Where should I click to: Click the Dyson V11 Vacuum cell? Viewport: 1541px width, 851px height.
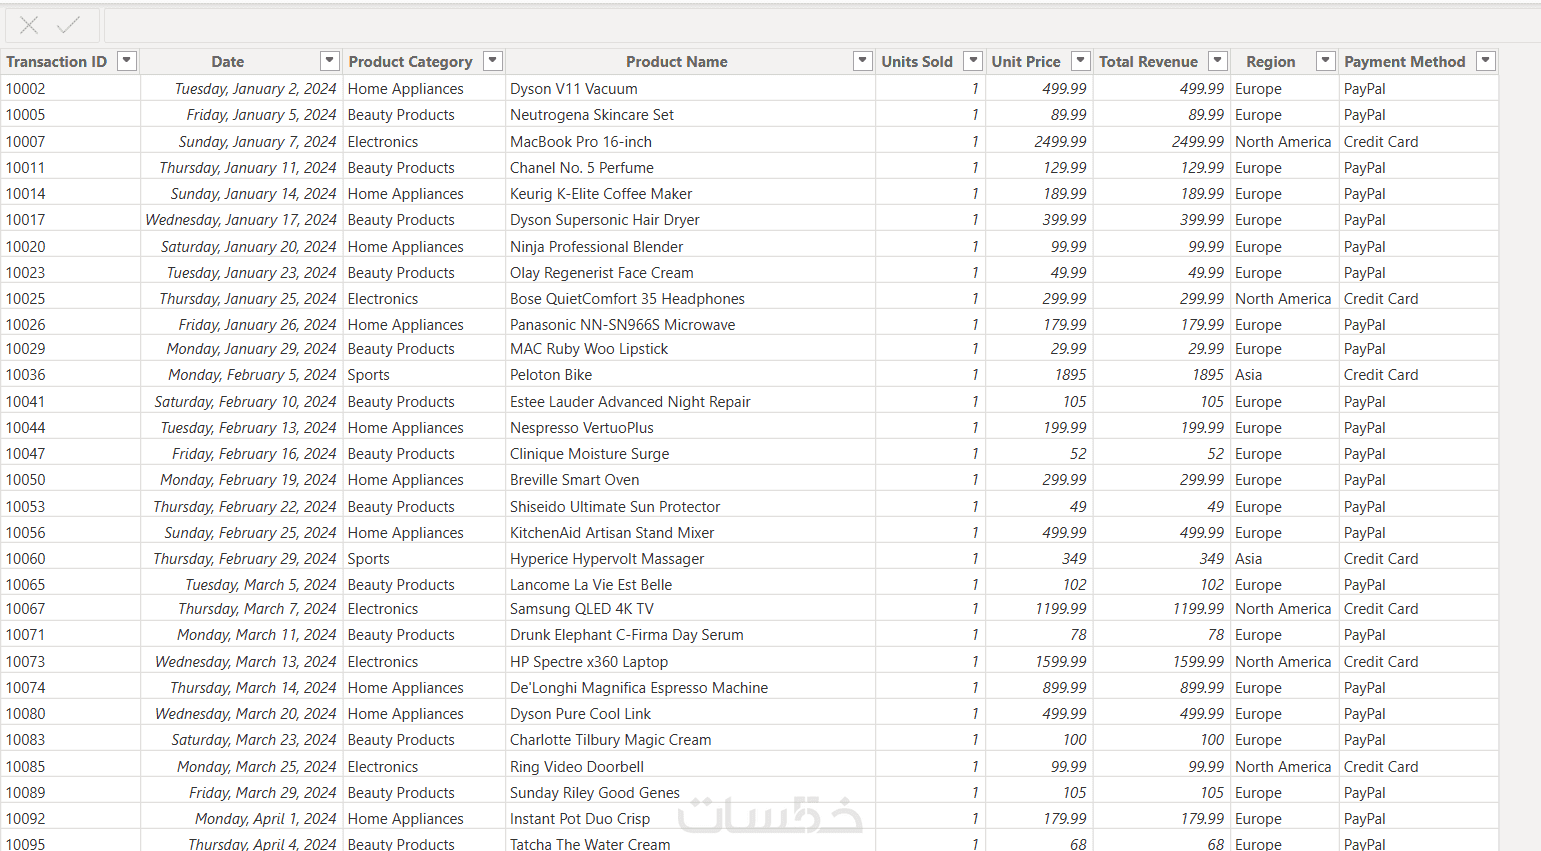690,89
